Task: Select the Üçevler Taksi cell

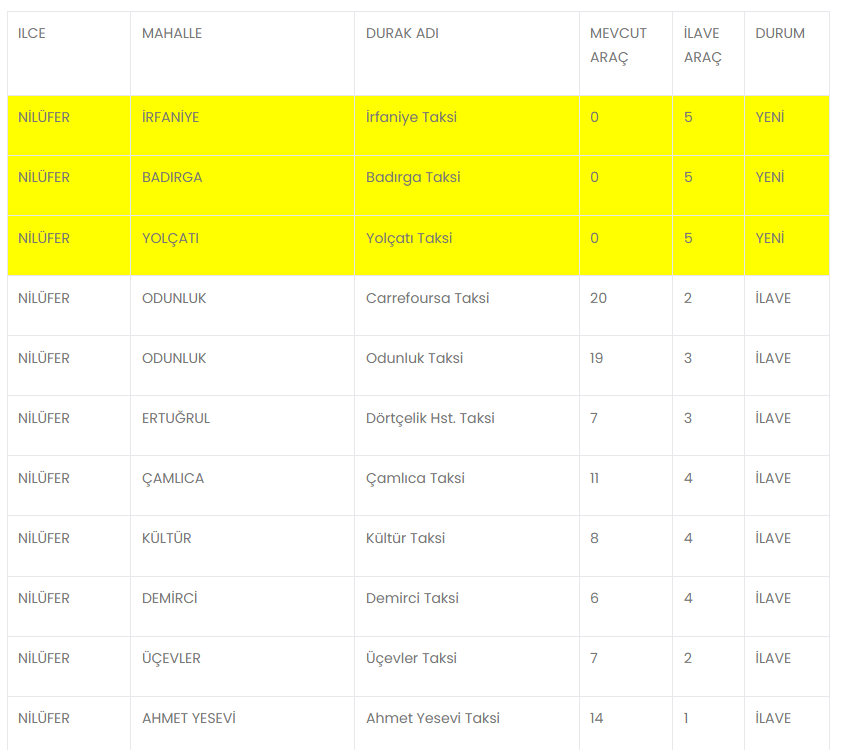Action: tap(411, 658)
